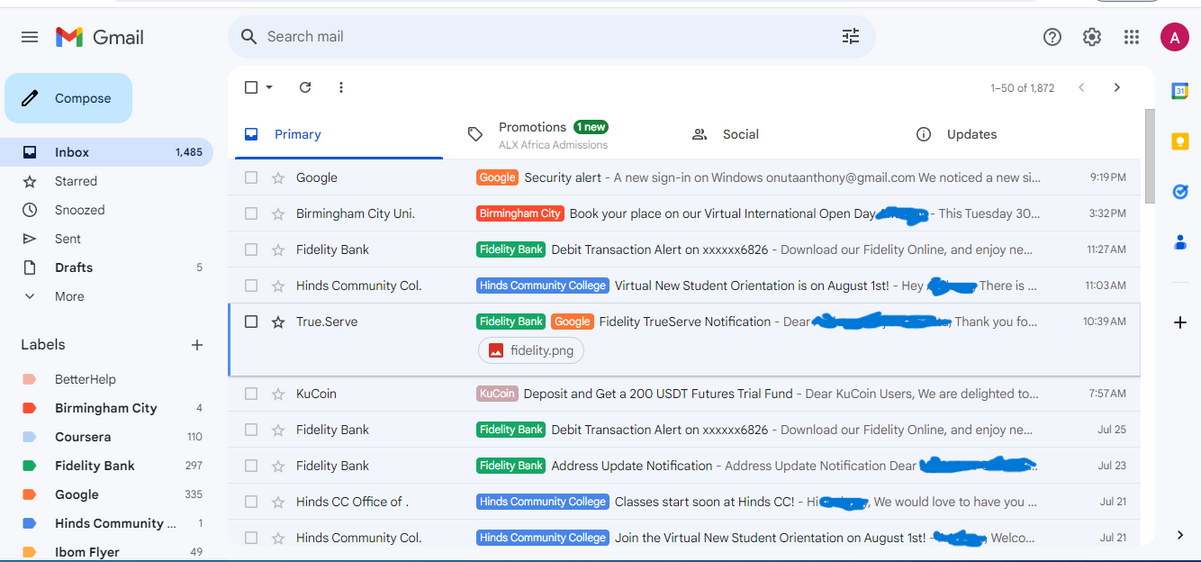Open Google Keep side panel icon
Viewport: 1201px width, 562px height.
coord(1180,141)
